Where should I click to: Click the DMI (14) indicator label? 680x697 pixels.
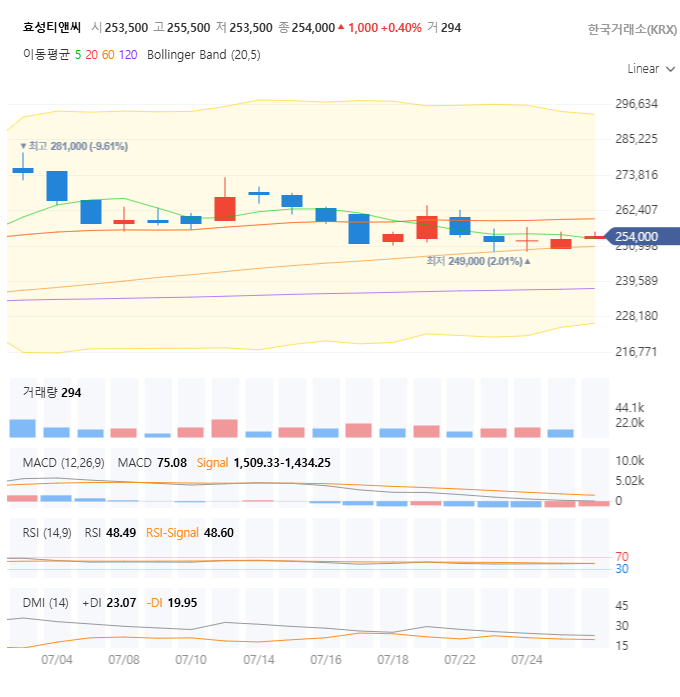pos(45,603)
